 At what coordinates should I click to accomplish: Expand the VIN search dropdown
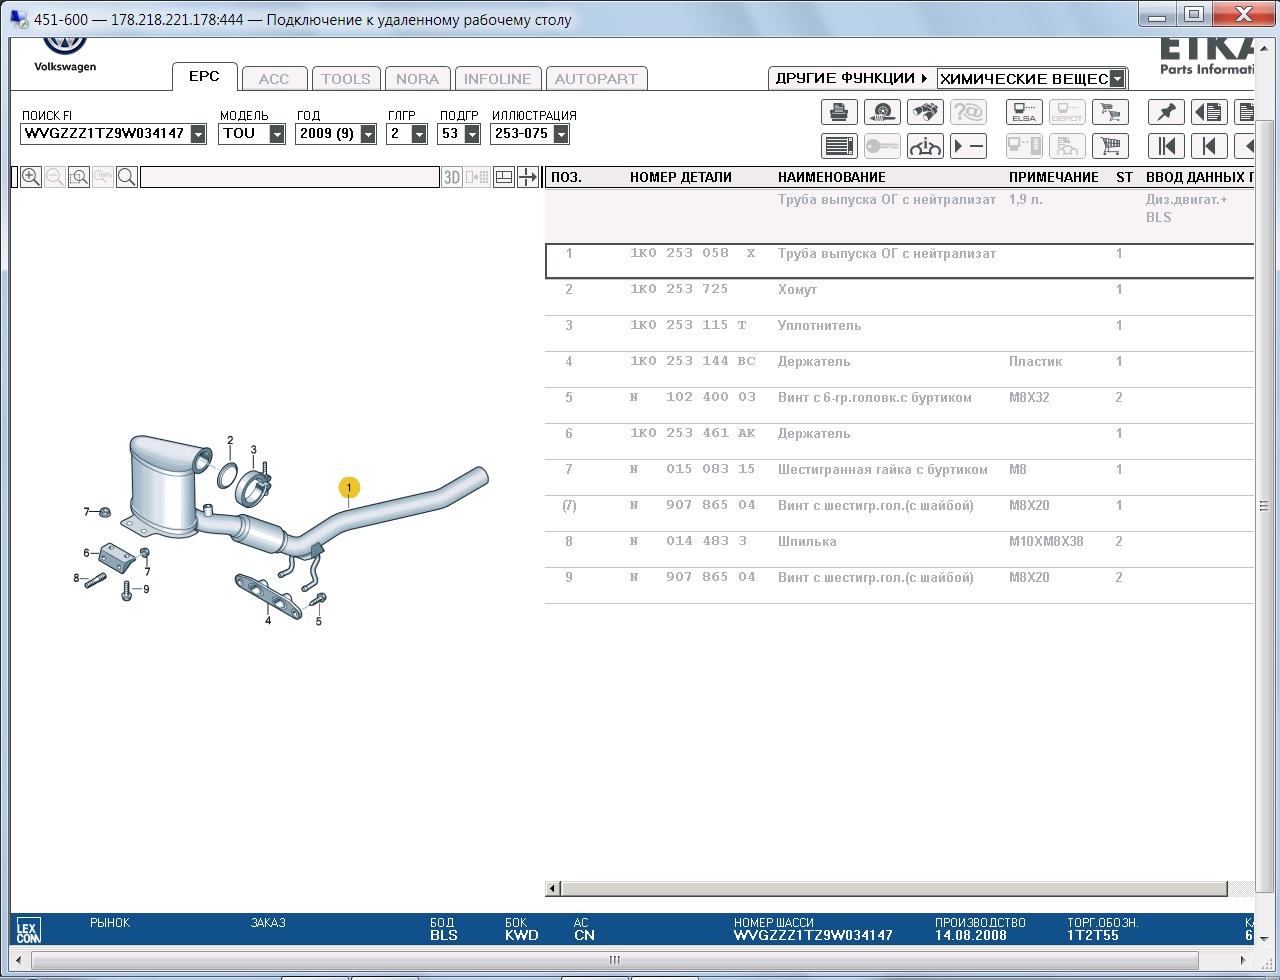[198, 133]
